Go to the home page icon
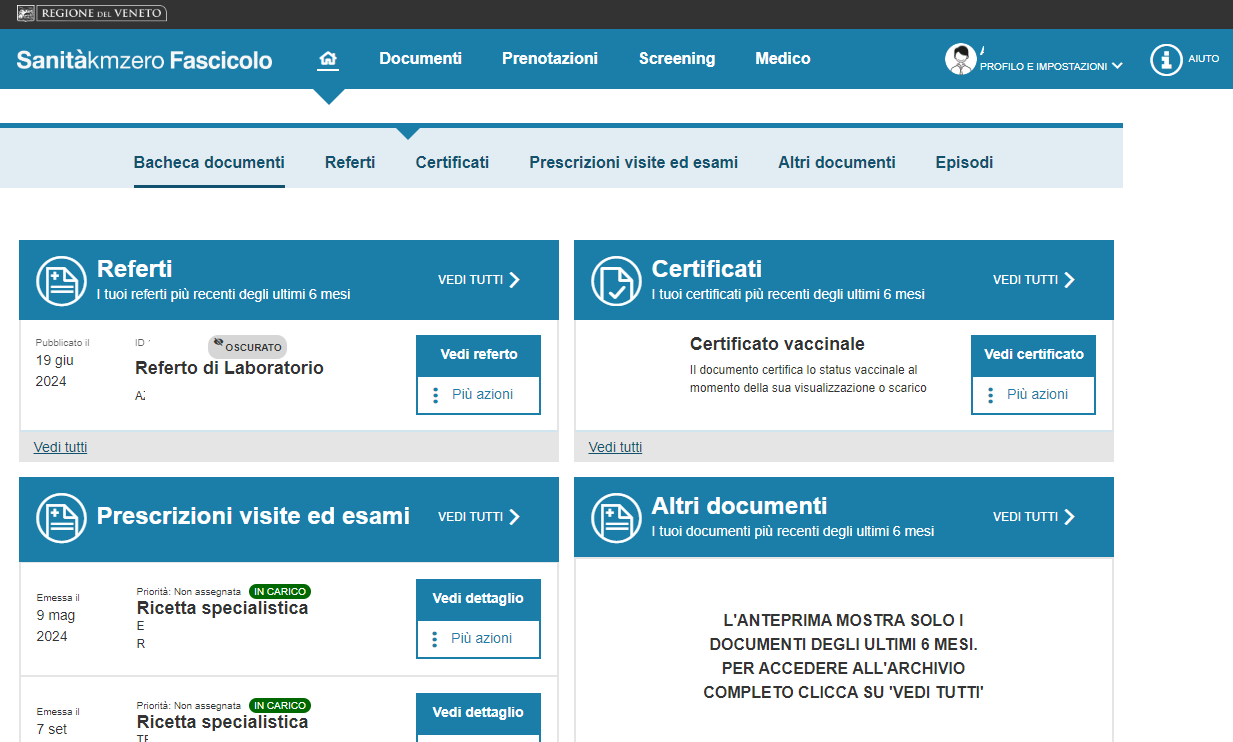This screenshot has width=1233, height=742. point(328,59)
